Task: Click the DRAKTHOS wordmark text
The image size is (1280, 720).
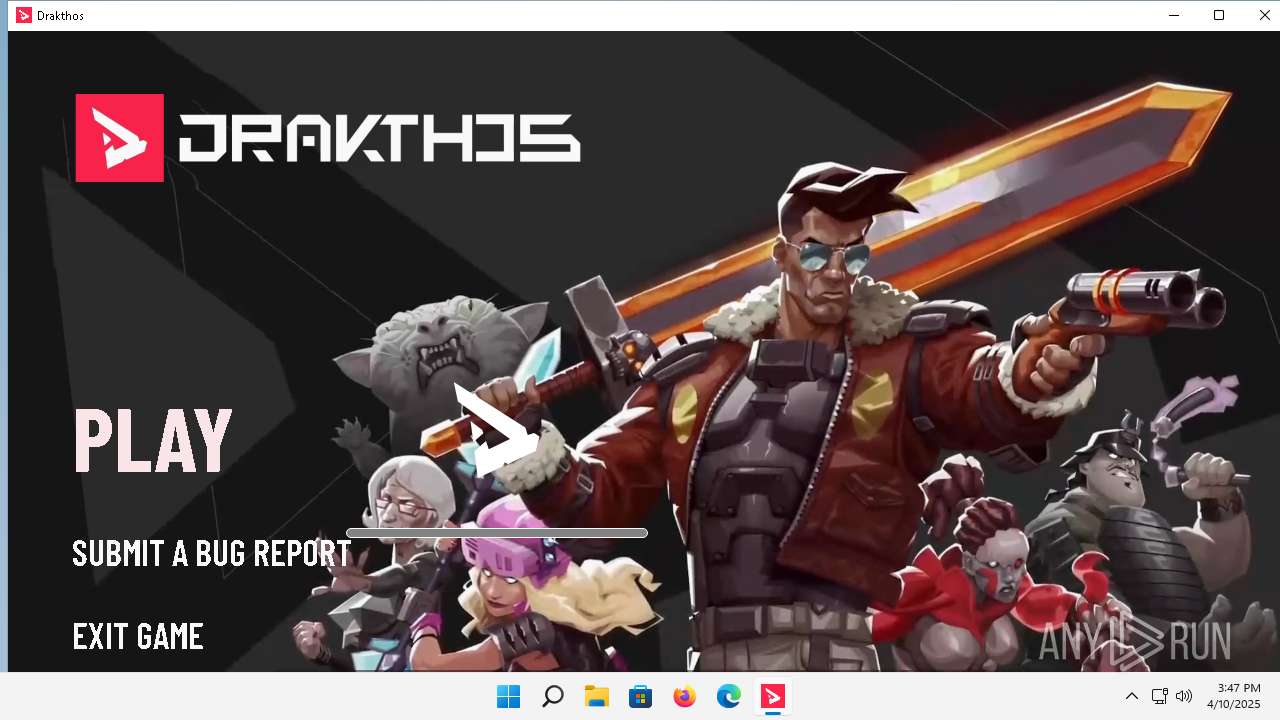Action: (x=380, y=138)
